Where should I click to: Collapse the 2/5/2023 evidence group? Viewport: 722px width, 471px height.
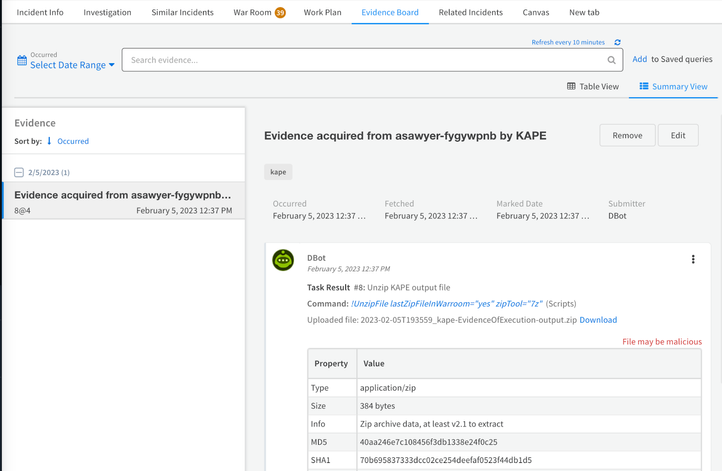pyautogui.click(x=19, y=172)
